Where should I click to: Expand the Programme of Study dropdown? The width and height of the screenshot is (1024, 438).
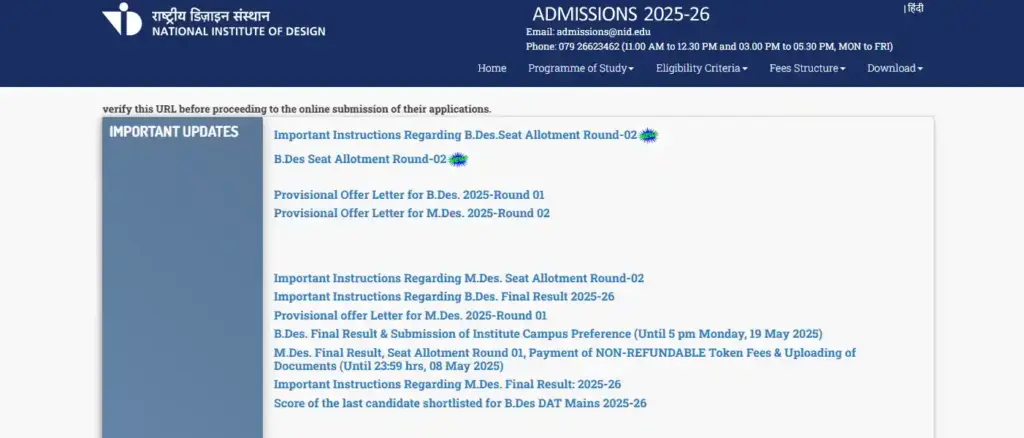tap(581, 68)
